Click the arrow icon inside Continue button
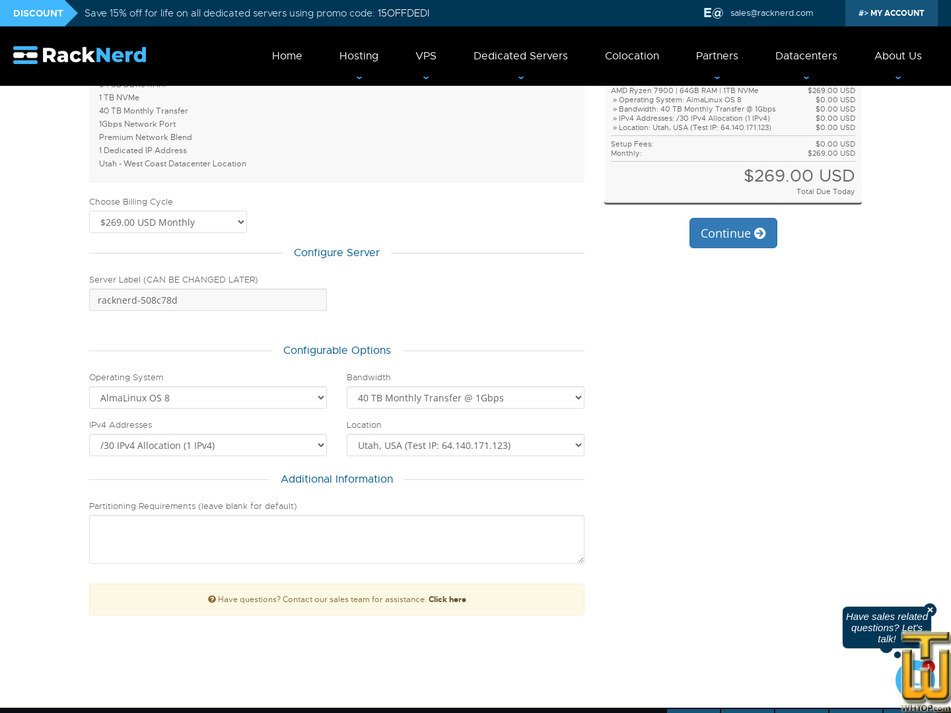This screenshot has width=951, height=713. tap(759, 232)
